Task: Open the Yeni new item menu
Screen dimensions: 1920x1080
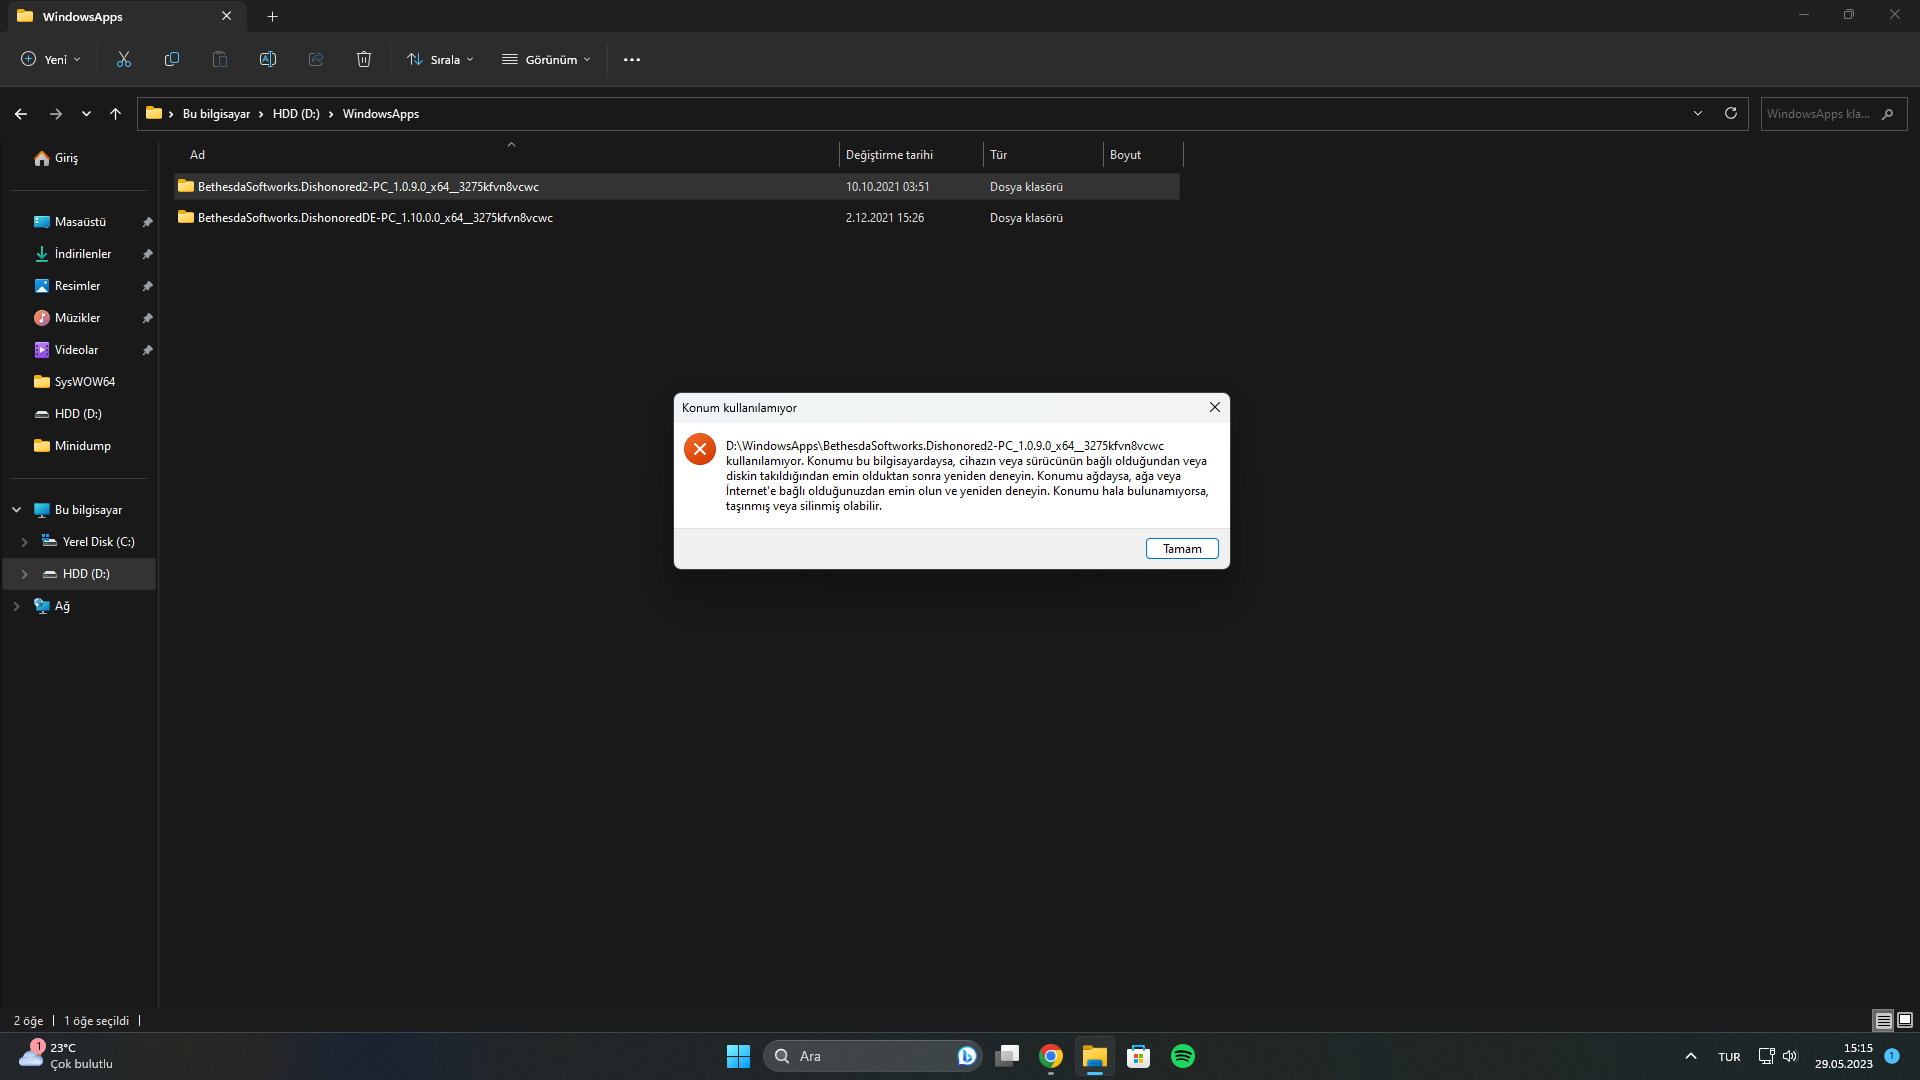Action: 51,59
